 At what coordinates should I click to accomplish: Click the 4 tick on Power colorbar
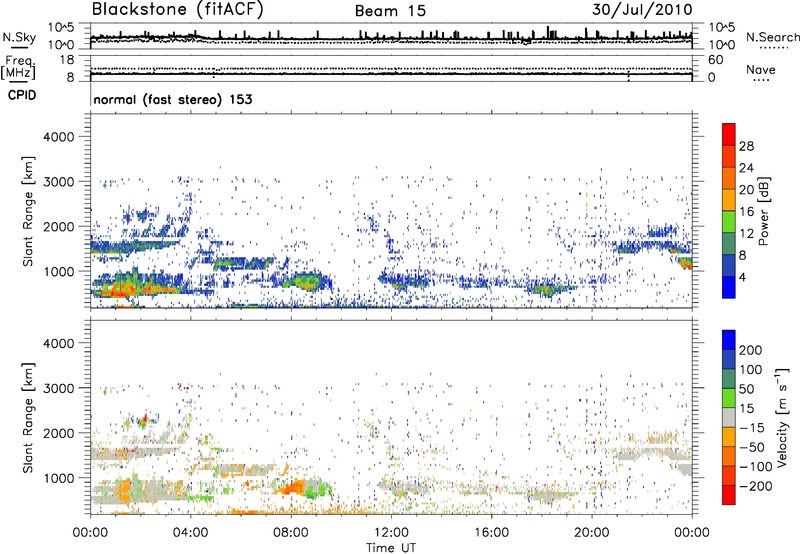click(x=742, y=278)
